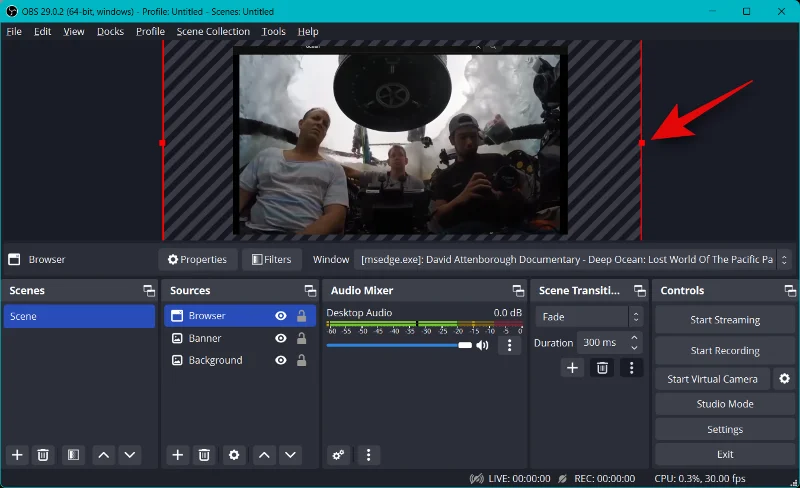Open the Fade transition dropdown
This screenshot has width=800, height=488.
(x=589, y=316)
